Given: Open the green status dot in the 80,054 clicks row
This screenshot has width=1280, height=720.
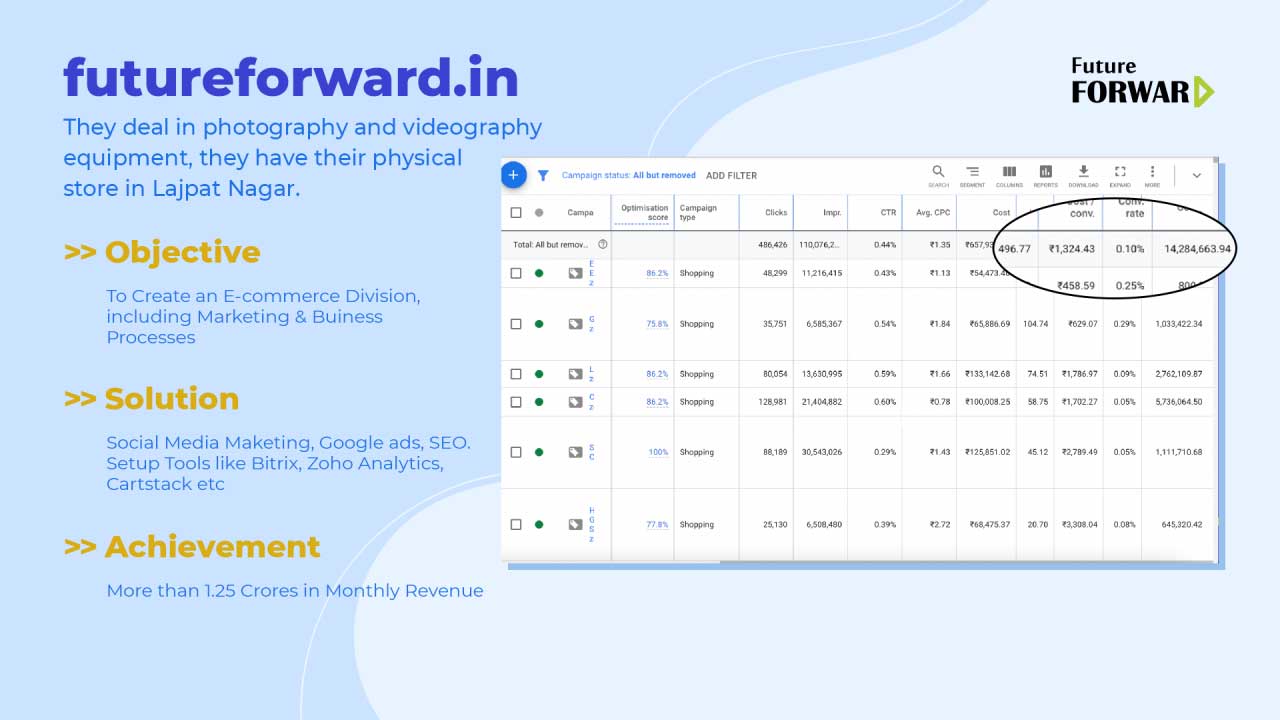Looking at the screenshot, I should coord(539,374).
